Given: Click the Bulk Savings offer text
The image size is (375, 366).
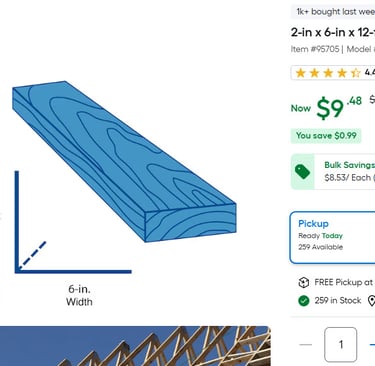Looking at the screenshot, I should pyautogui.click(x=350, y=165).
